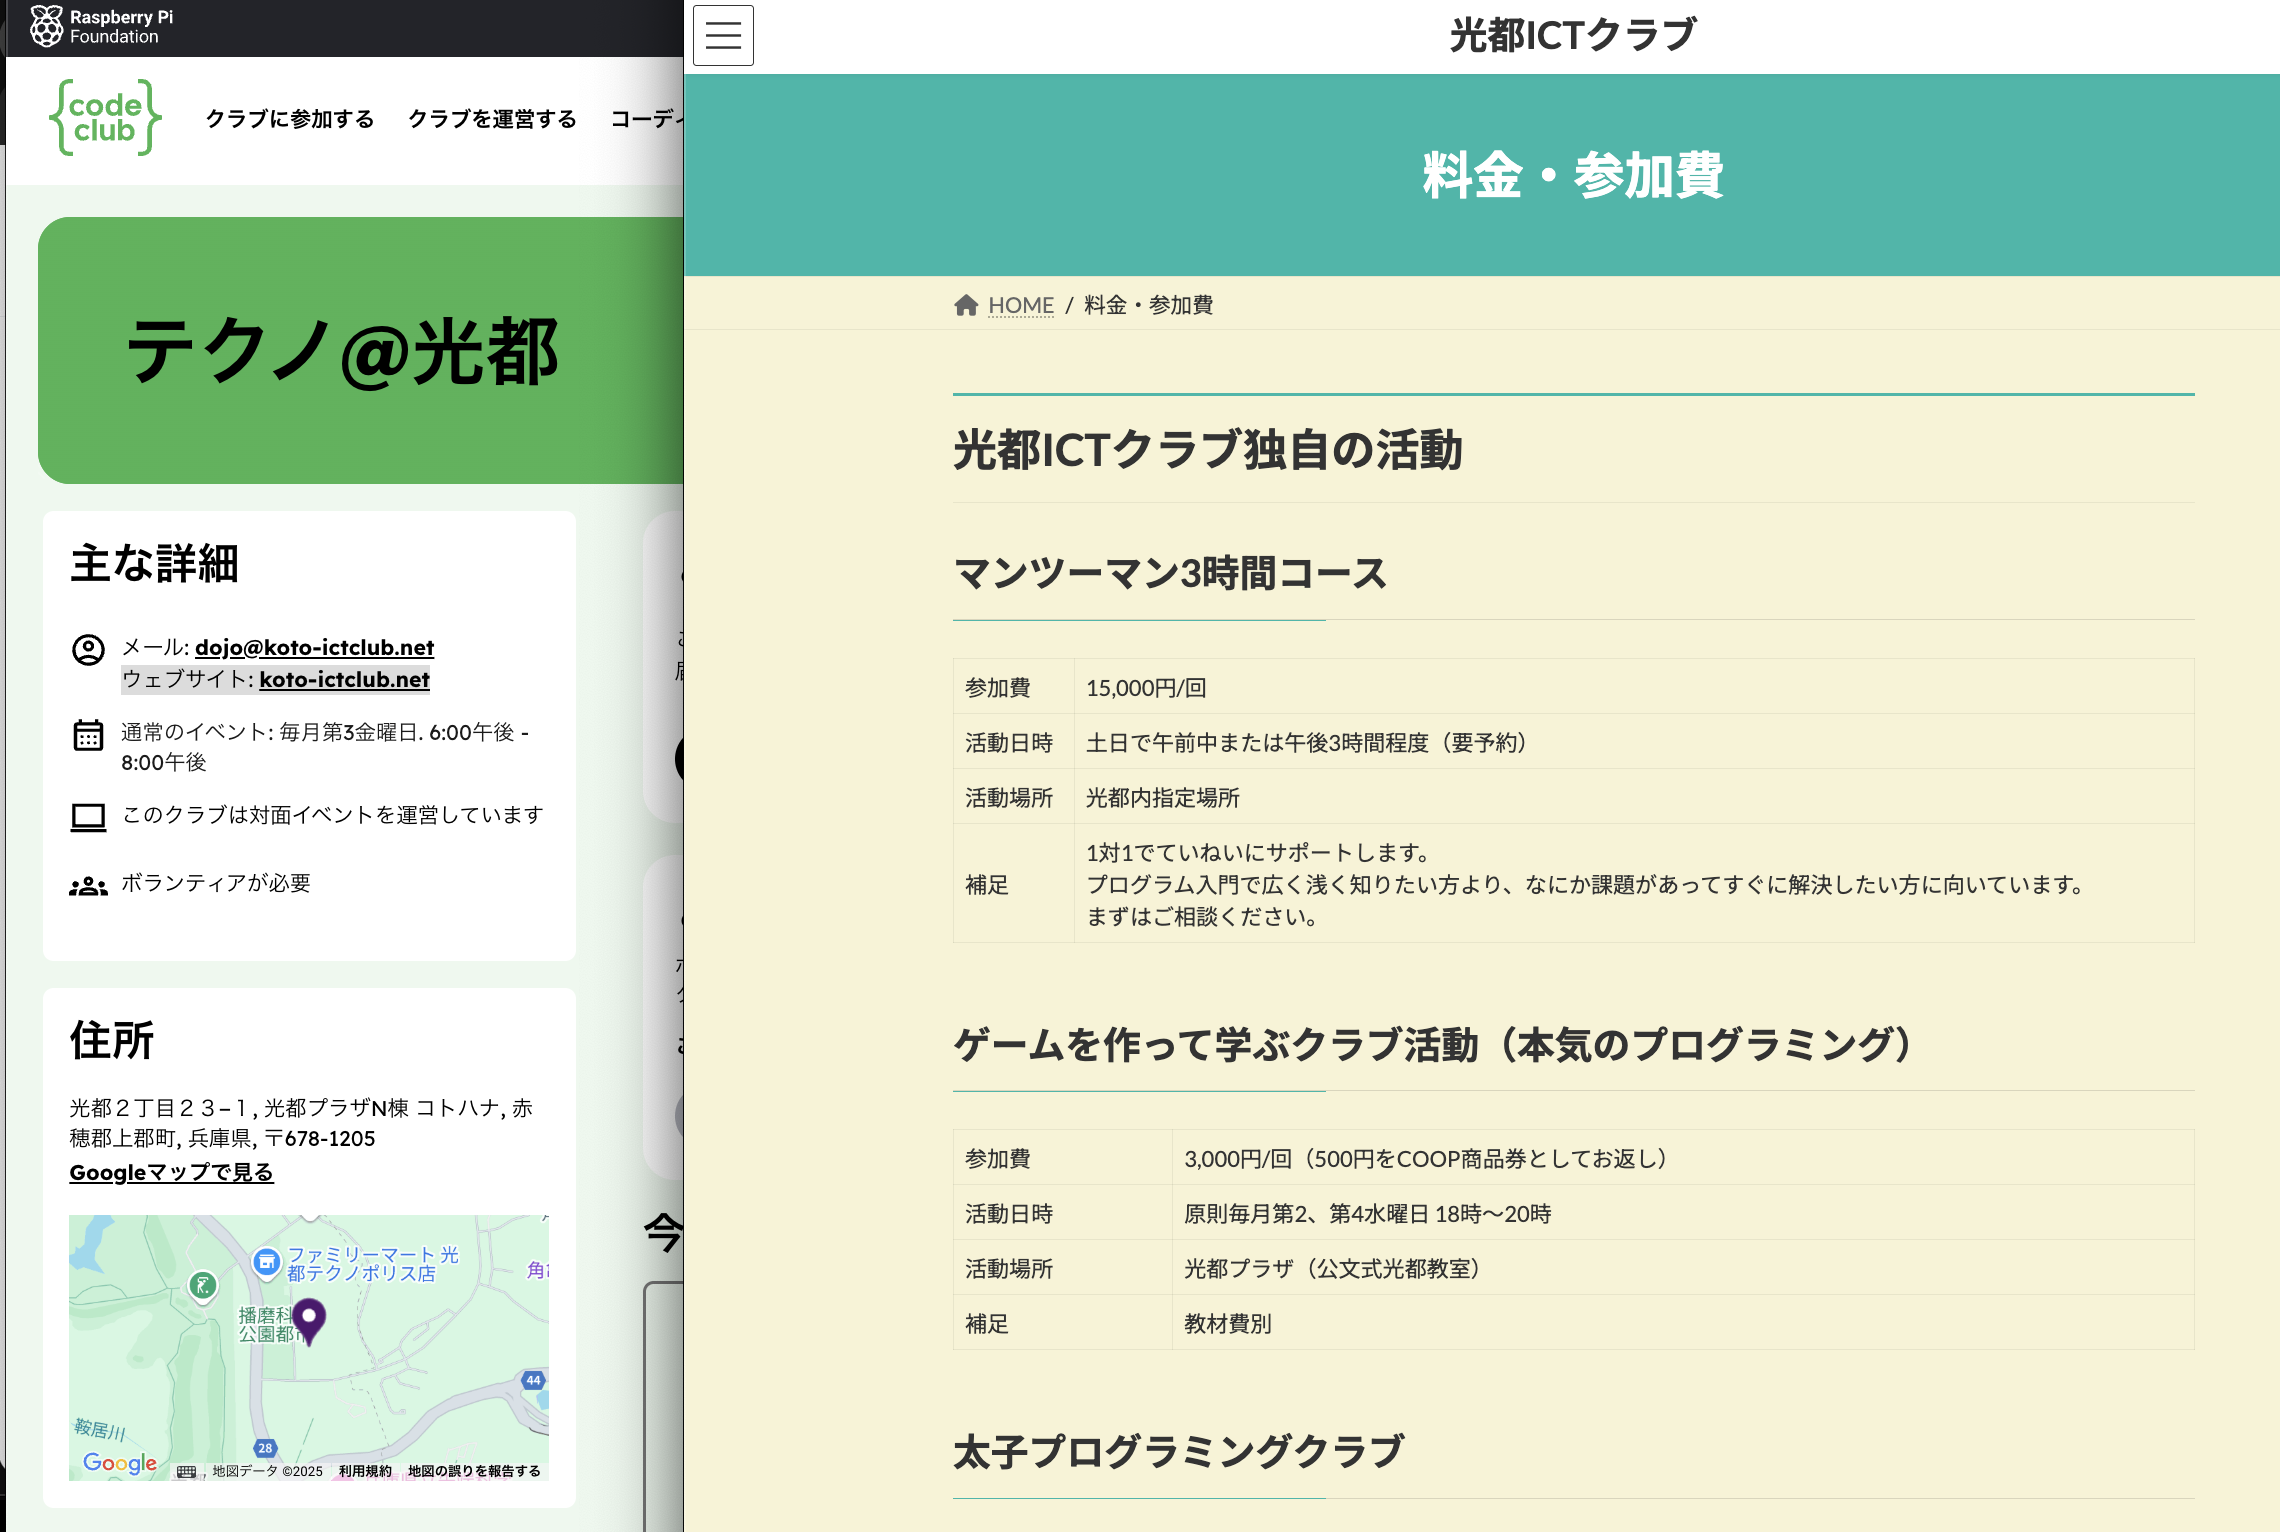Open the koto-ictclub.net website link
Viewport: 2280px width, 1532px height.
pyautogui.click(x=344, y=679)
